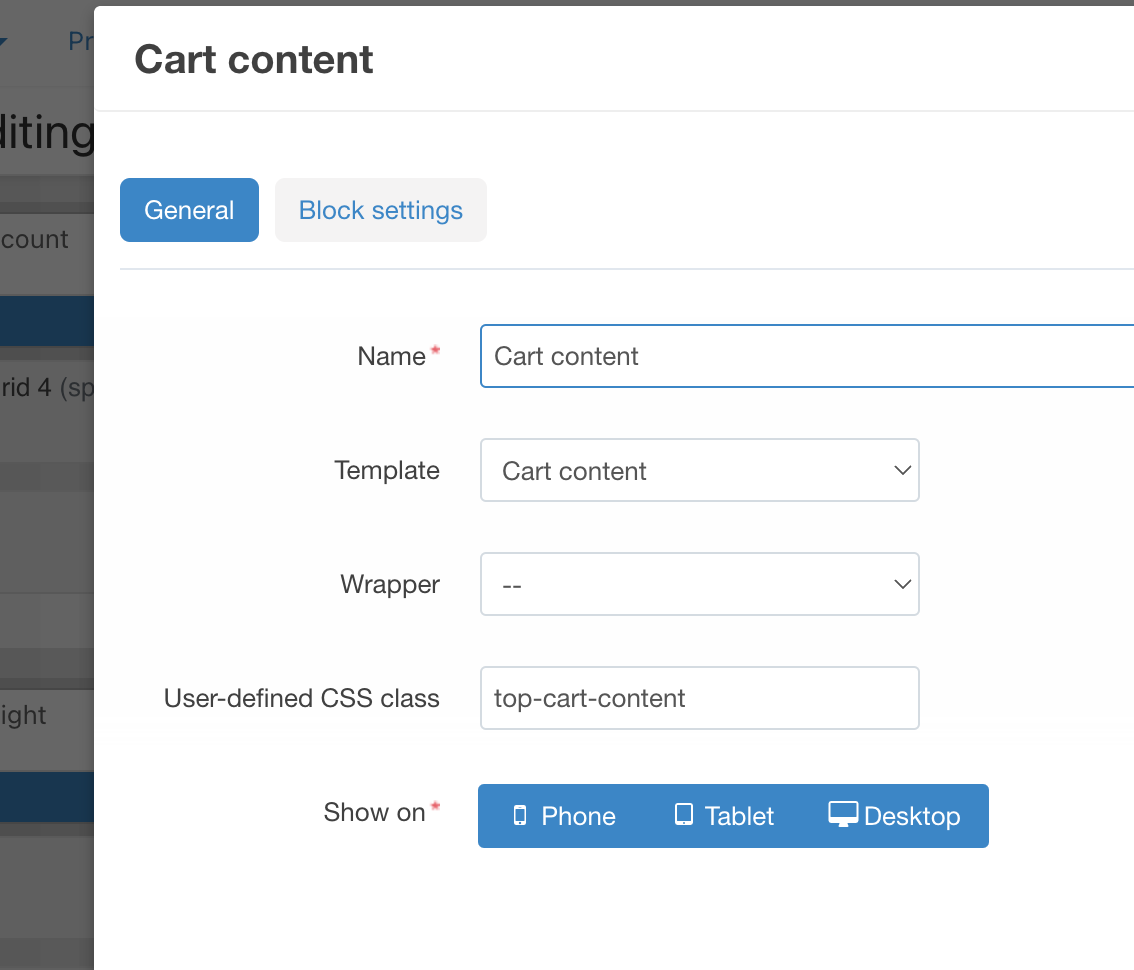Click the desktop monitor icon
The width and height of the screenshot is (1134, 970).
point(843,814)
